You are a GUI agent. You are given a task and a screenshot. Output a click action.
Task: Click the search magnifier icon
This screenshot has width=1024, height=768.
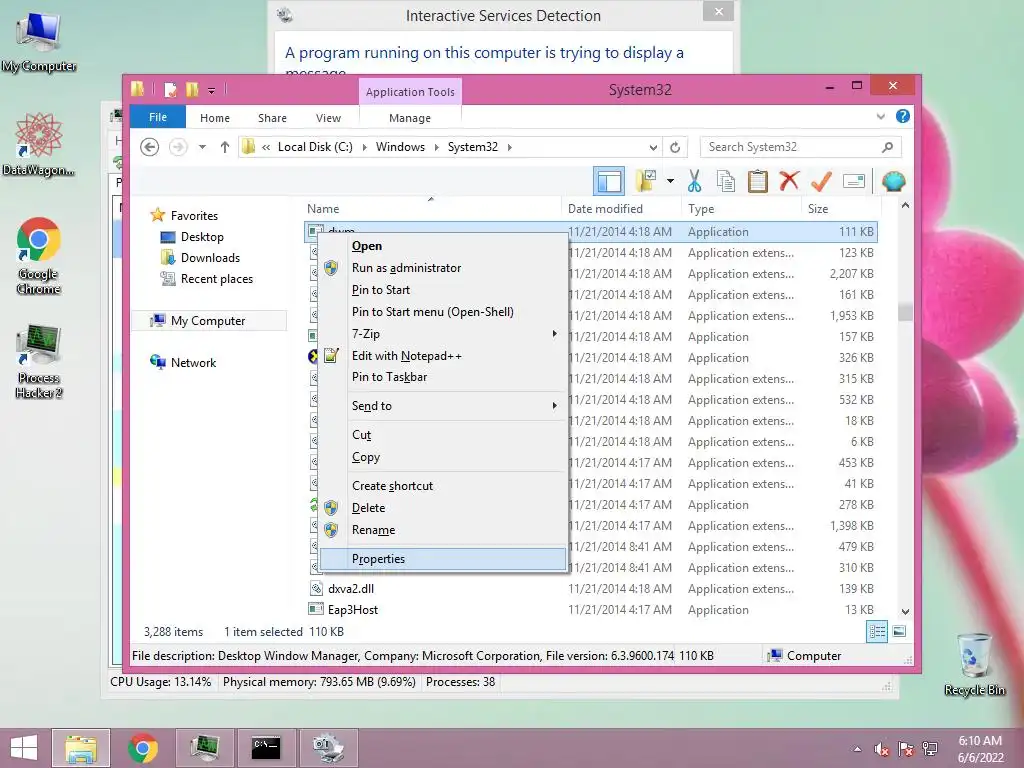click(x=887, y=147)
